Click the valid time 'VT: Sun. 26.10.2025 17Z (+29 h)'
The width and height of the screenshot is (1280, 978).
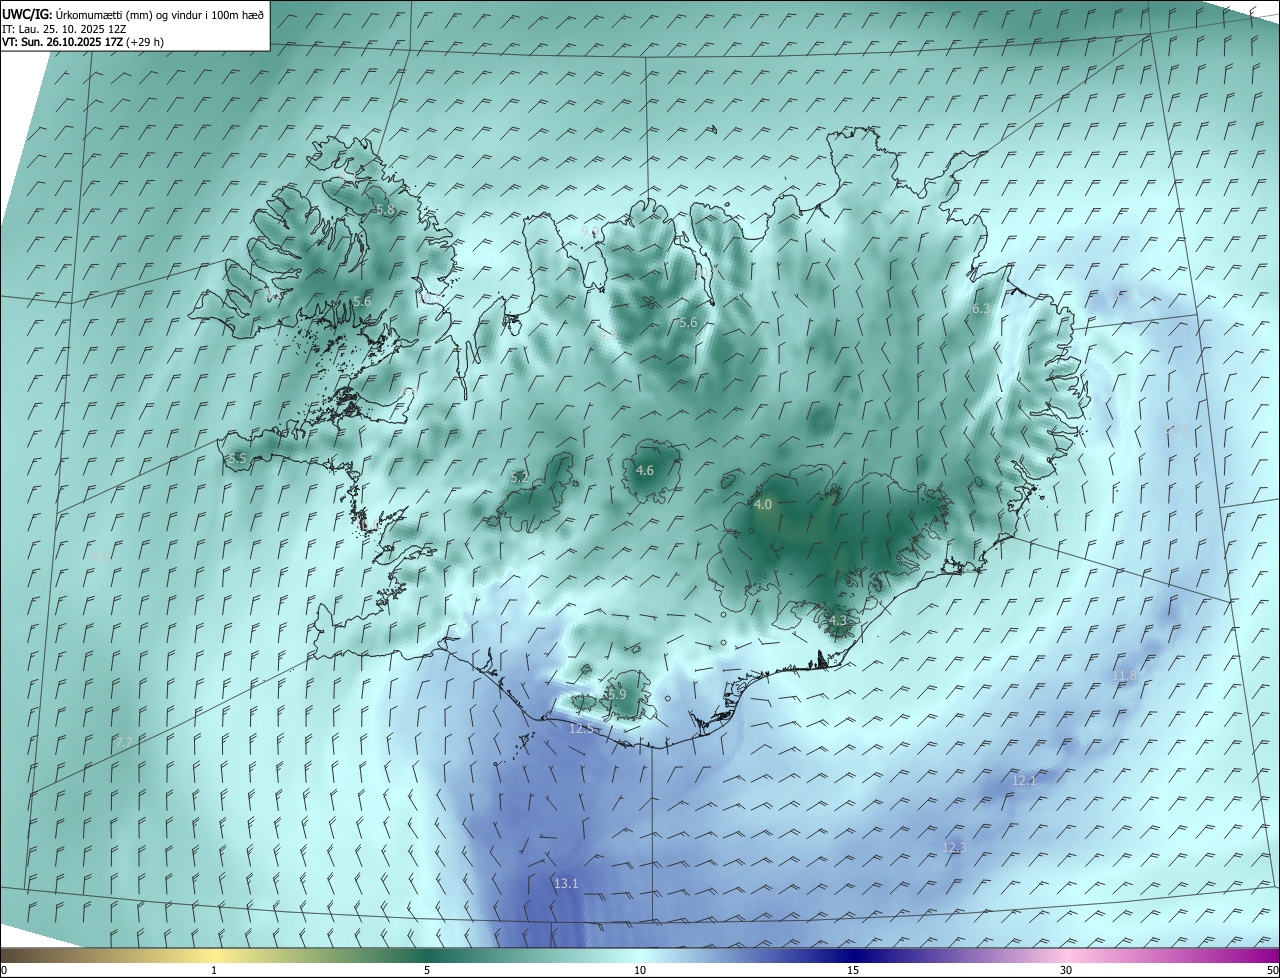tap(83, 42)
